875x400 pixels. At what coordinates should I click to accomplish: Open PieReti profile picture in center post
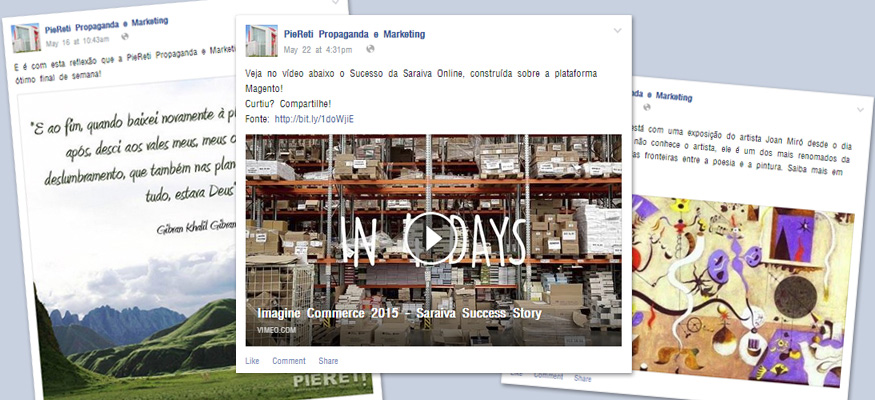point(261,41)
